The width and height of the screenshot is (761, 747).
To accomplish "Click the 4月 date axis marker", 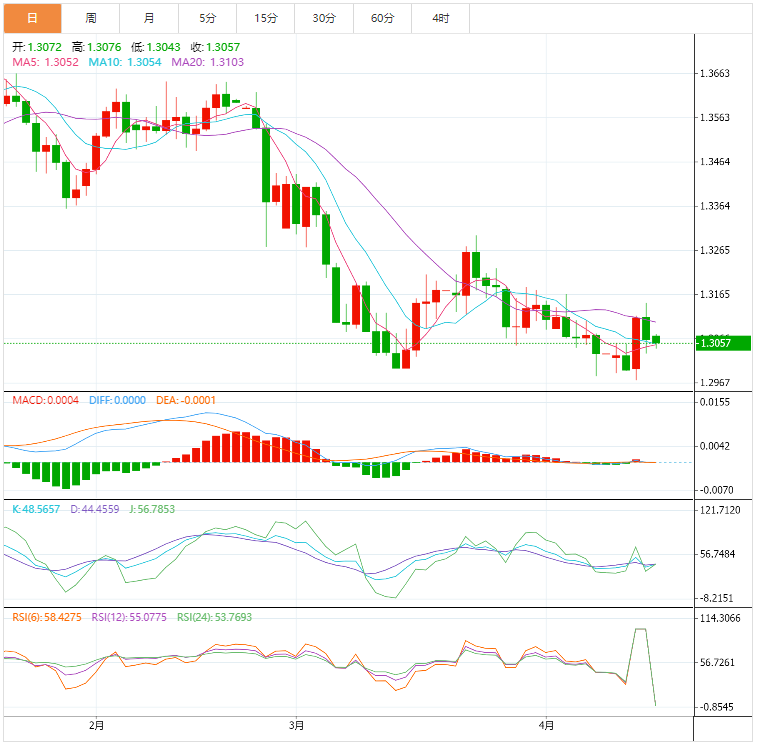I will tap(545, 724).
